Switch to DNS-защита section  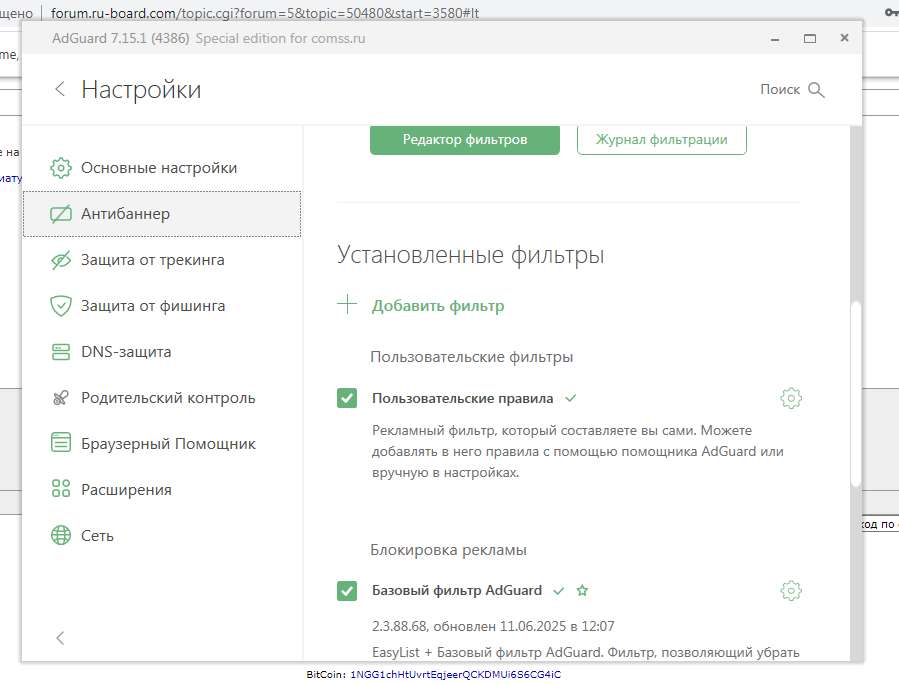pos(162,351)
